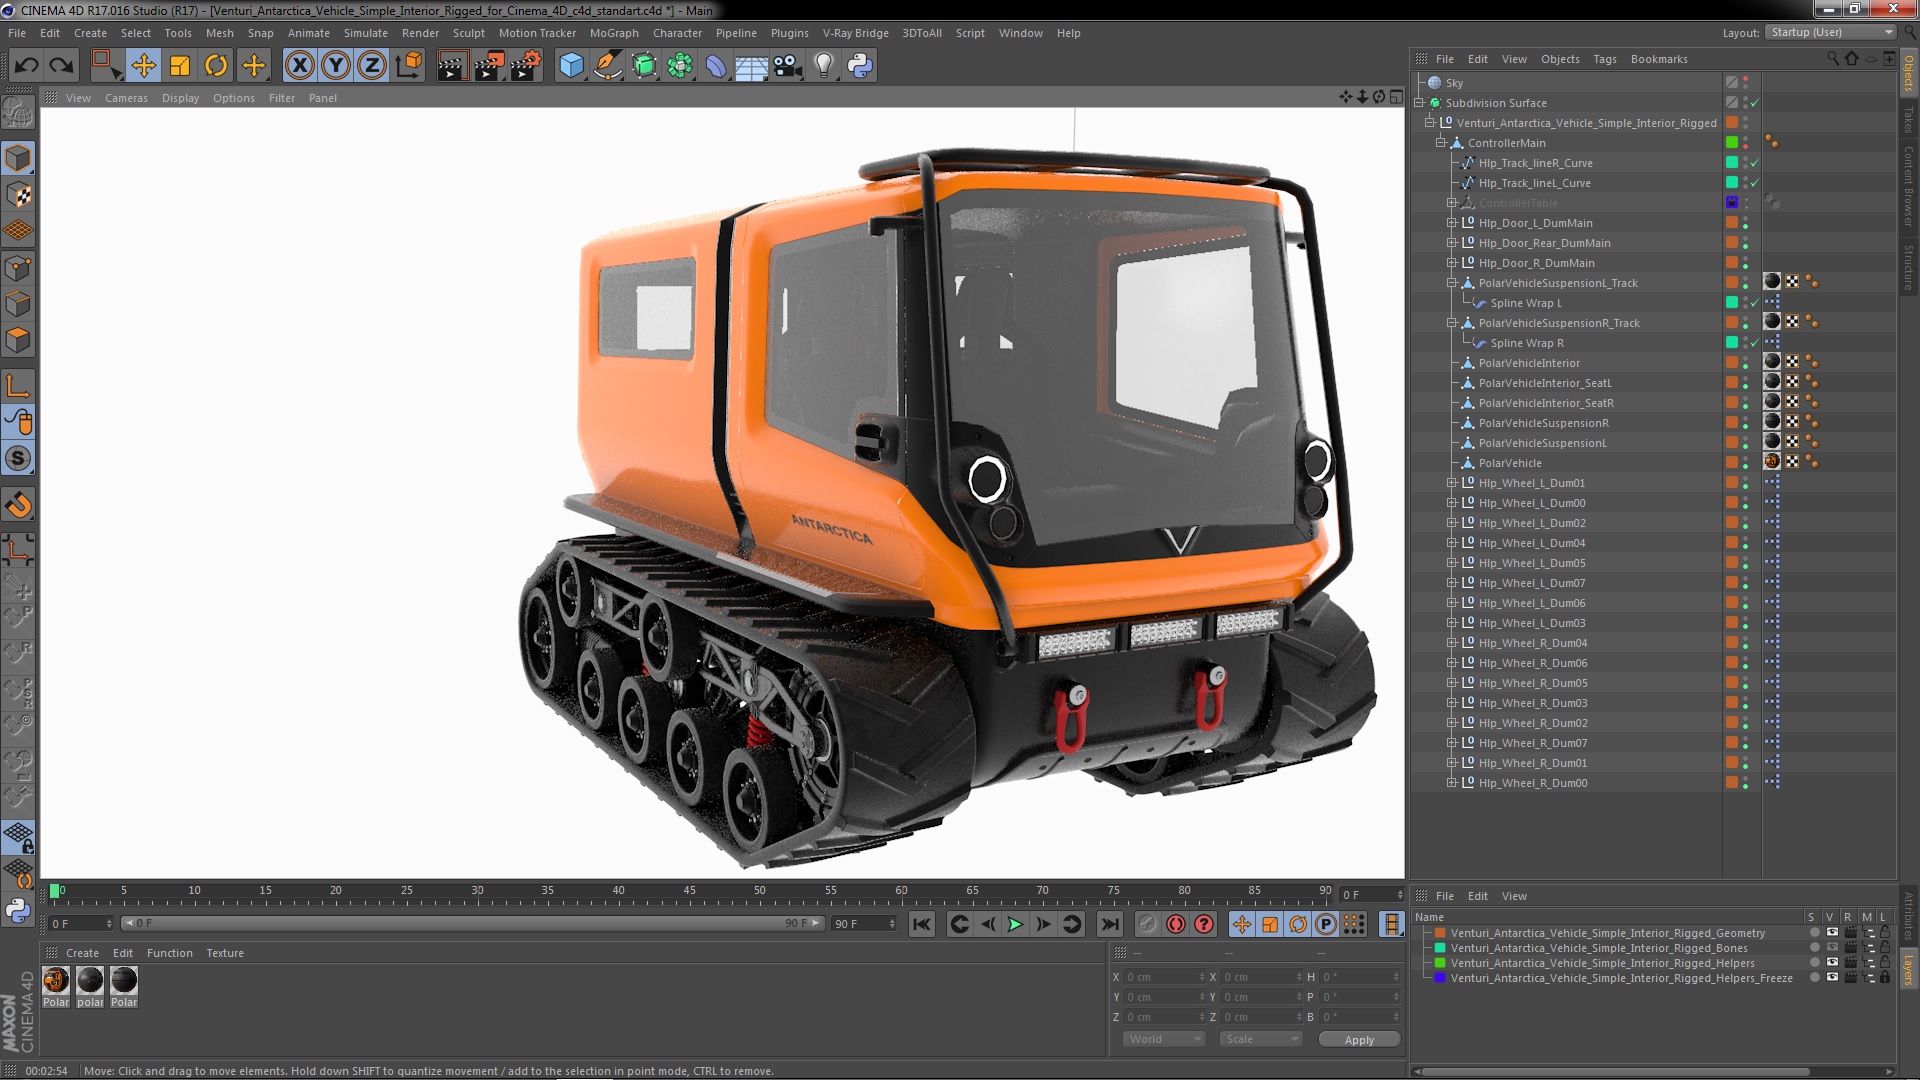This screenshot has height=1080, width=1920.
Task: Open the Simulate menu
Action: click(366, 33)
